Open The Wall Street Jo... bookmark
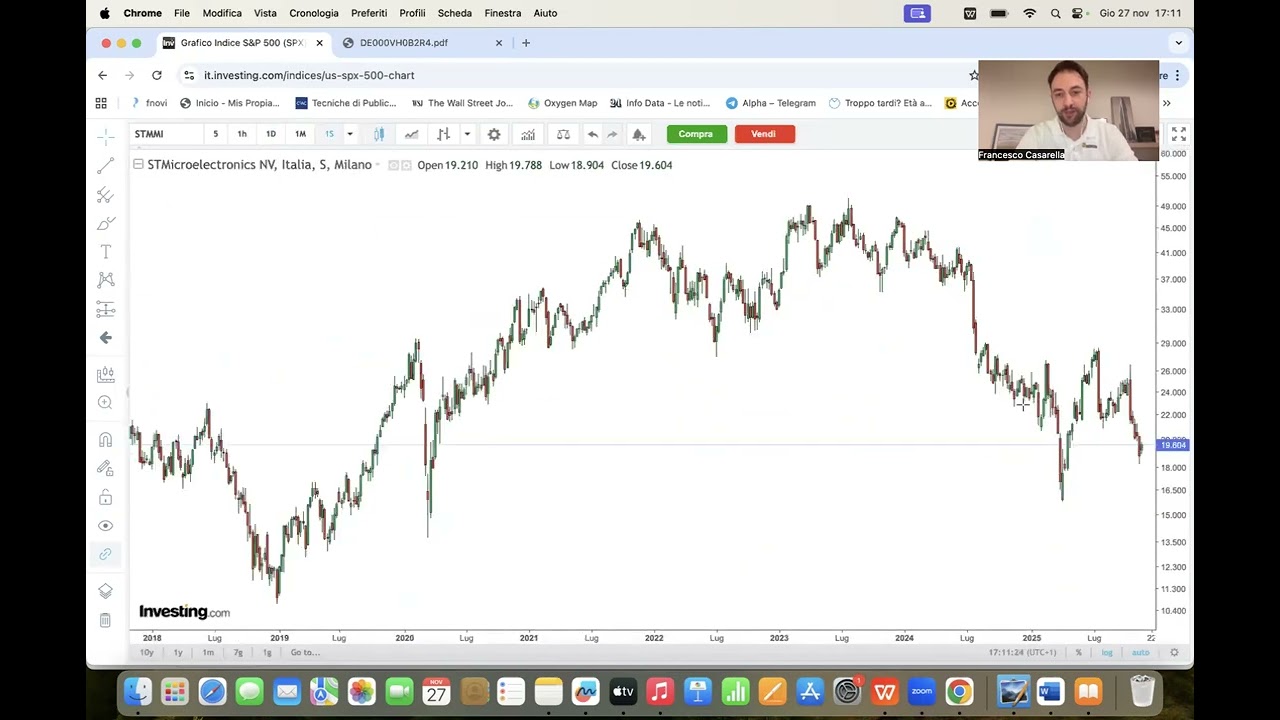 (x=462, y=103)
